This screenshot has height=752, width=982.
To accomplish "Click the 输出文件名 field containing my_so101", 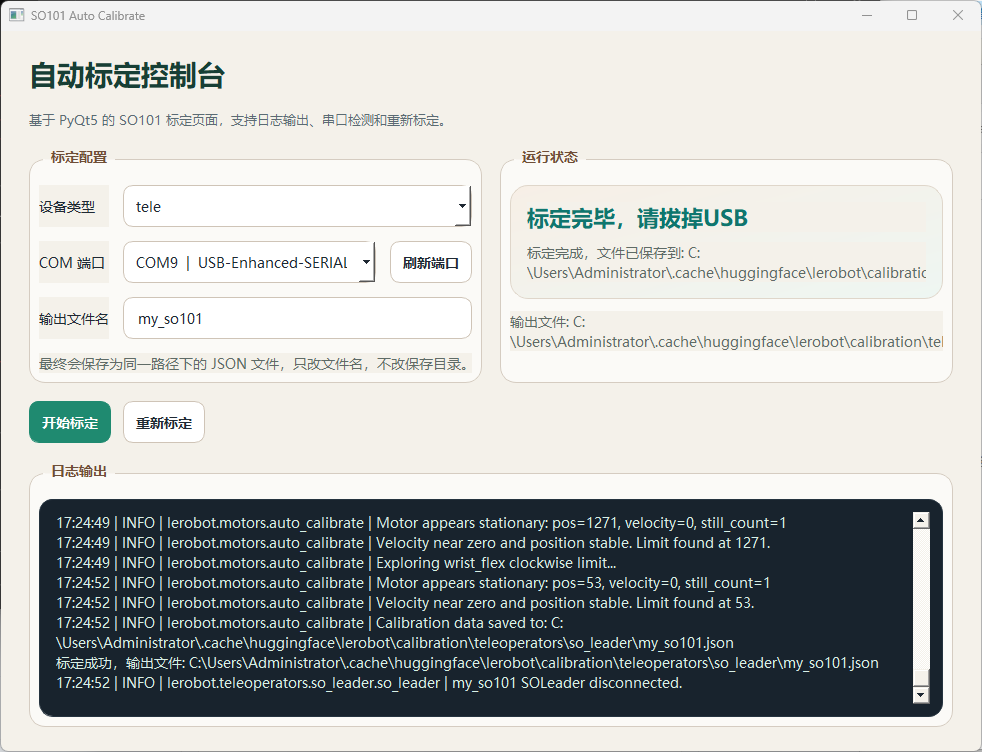I will [x=297, y=318].
